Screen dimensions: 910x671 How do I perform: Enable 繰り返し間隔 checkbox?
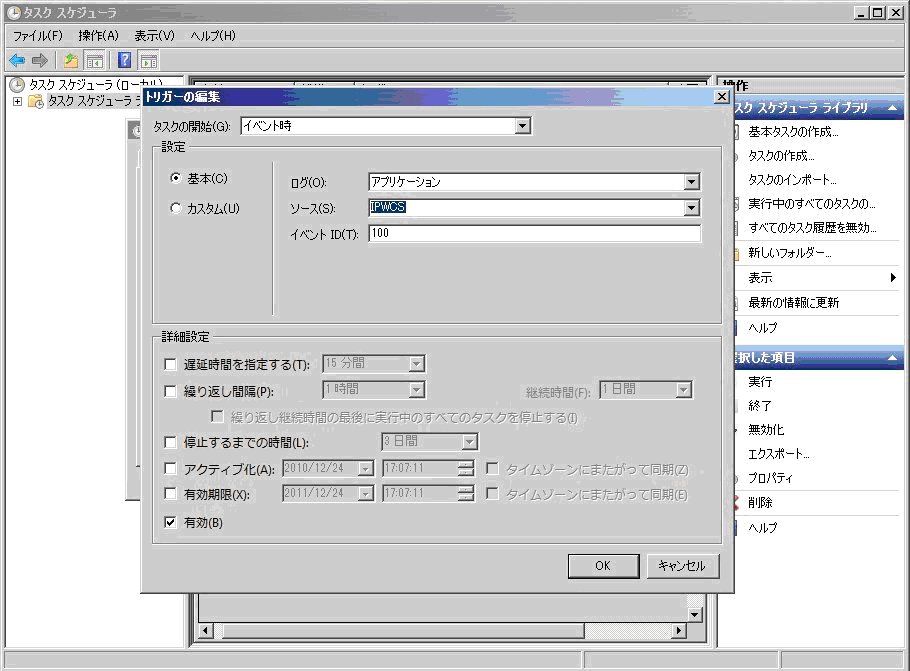tap(170, 391)
